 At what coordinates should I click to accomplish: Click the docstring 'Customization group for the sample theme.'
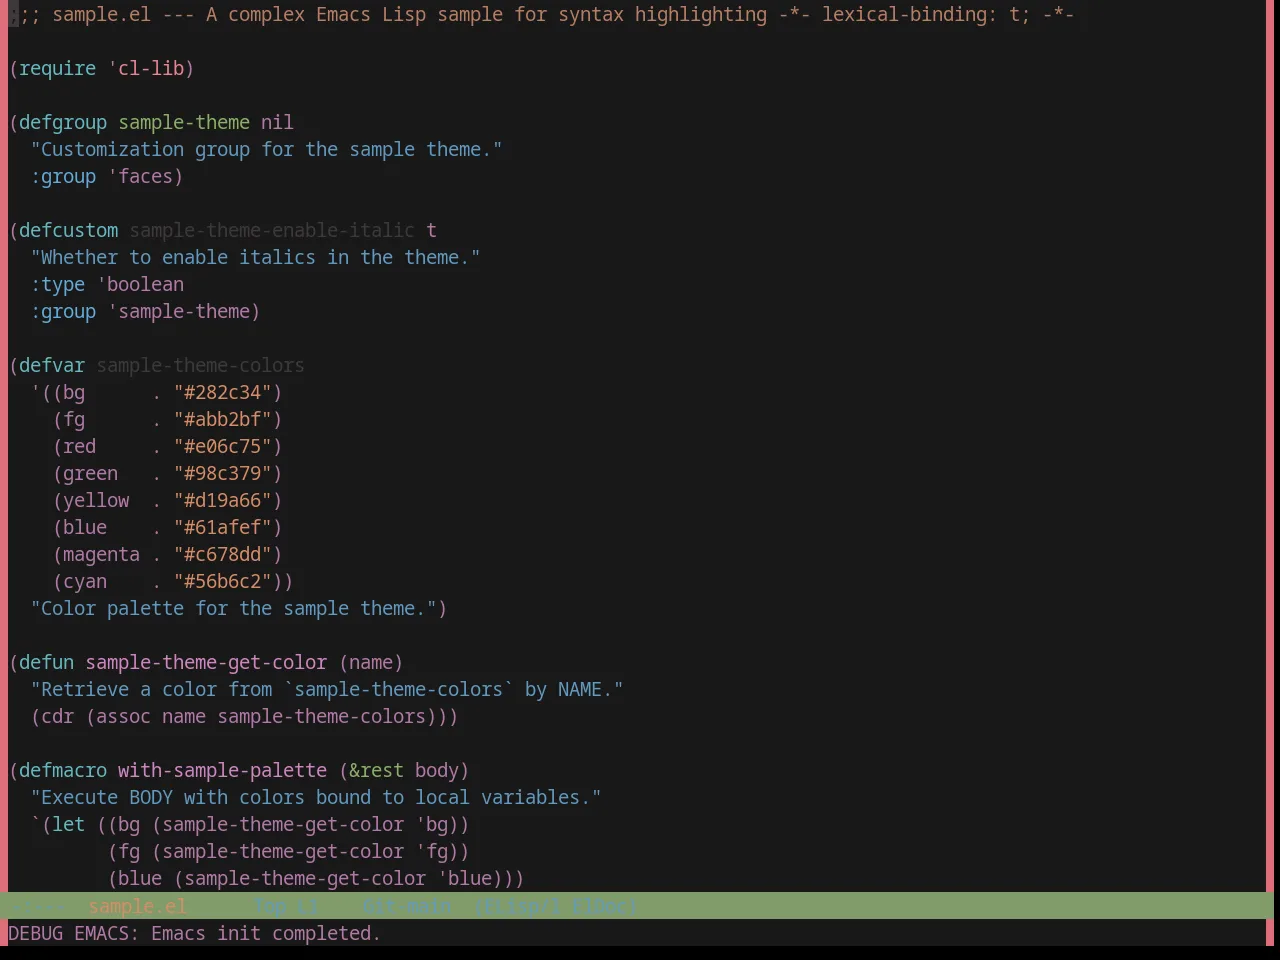tap(266, 149)
